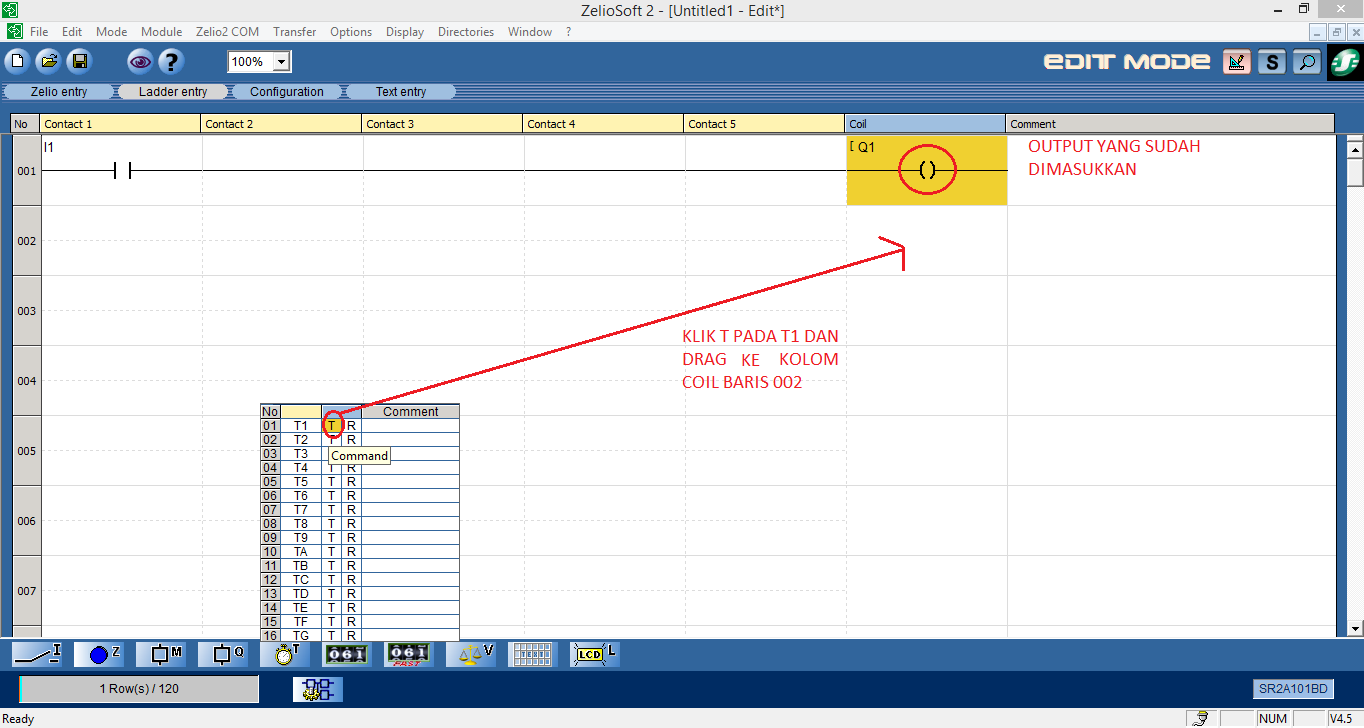Open the ? help menu
This screenshot has width=1364, height=728.
pyautogui.click(x=568, y=32)
